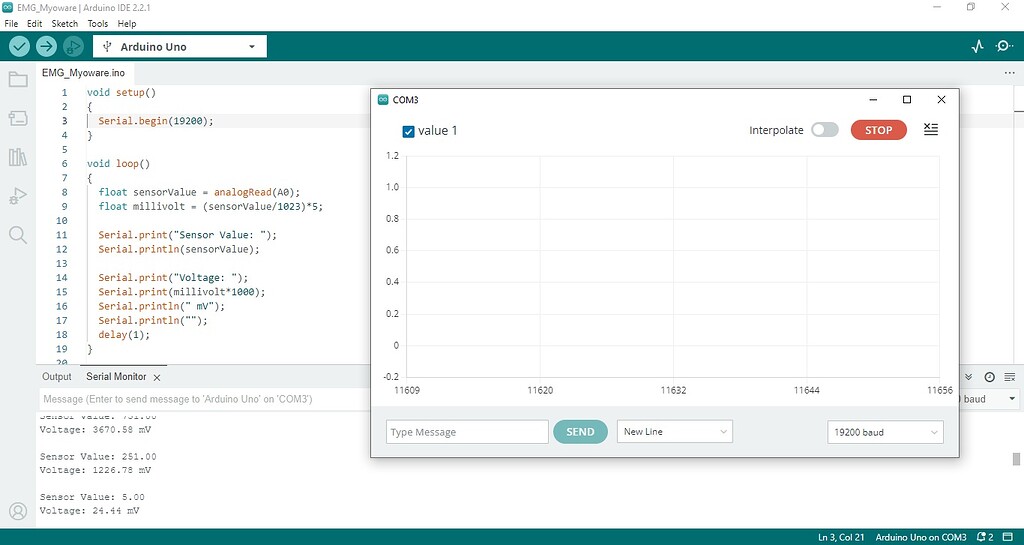Click the red STOP button
The image size is (1024, 545).
point(878,130)
